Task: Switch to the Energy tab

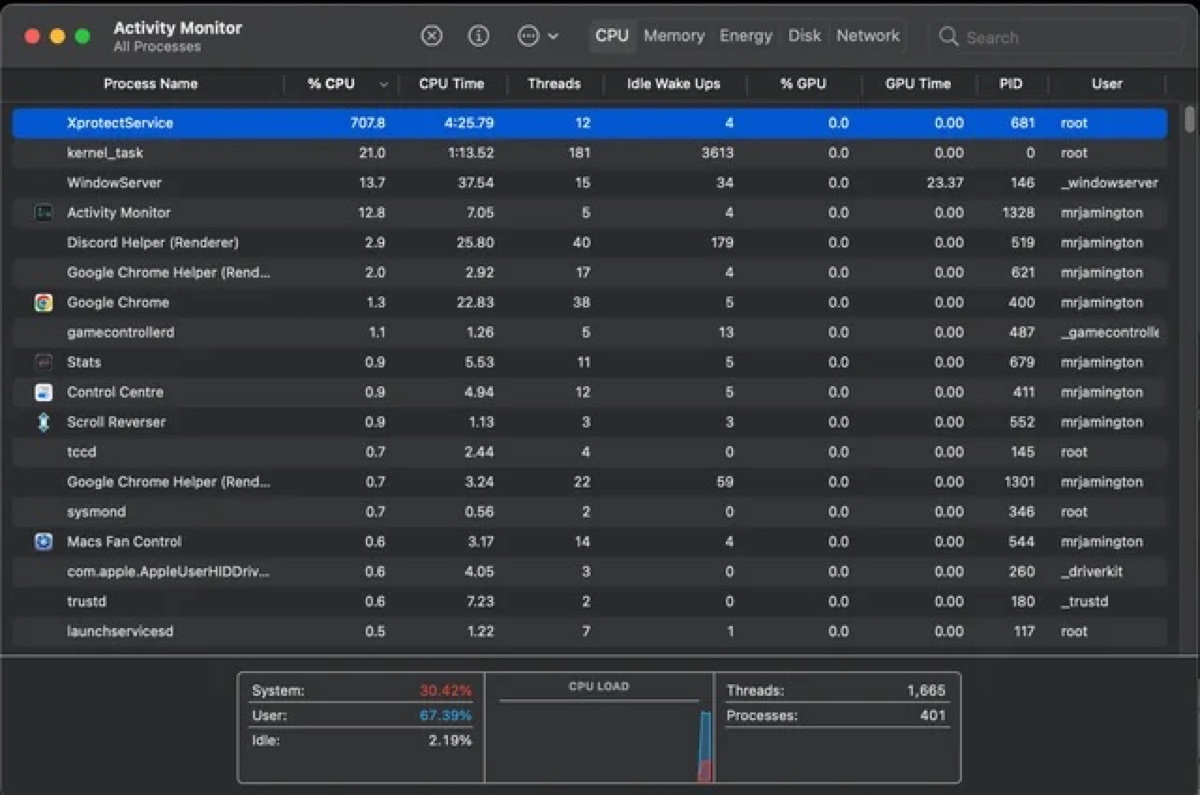Action: point(746,36)
